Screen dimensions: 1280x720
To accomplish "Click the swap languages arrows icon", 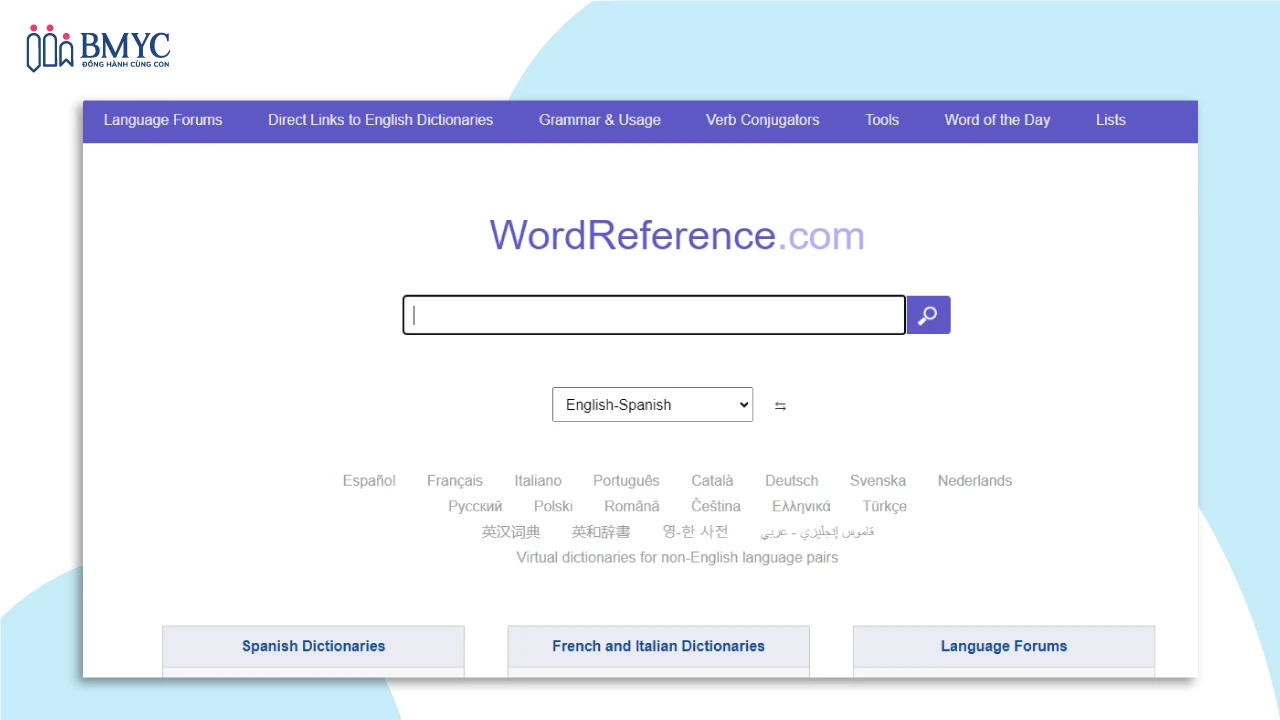I will (x=780, y=406).
